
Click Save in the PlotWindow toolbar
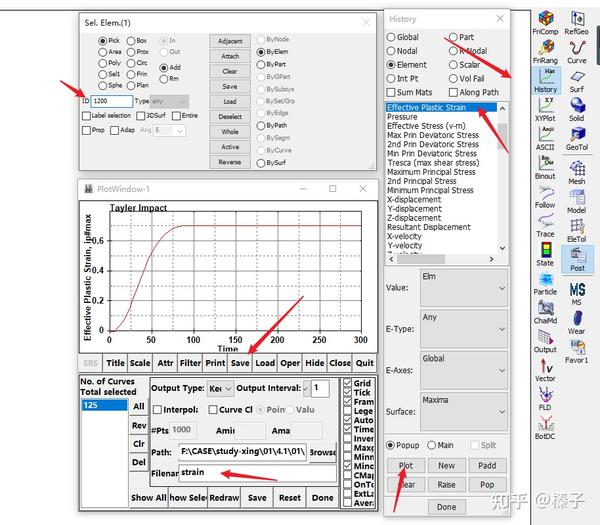pyautogui.click(x=240, y=363)
